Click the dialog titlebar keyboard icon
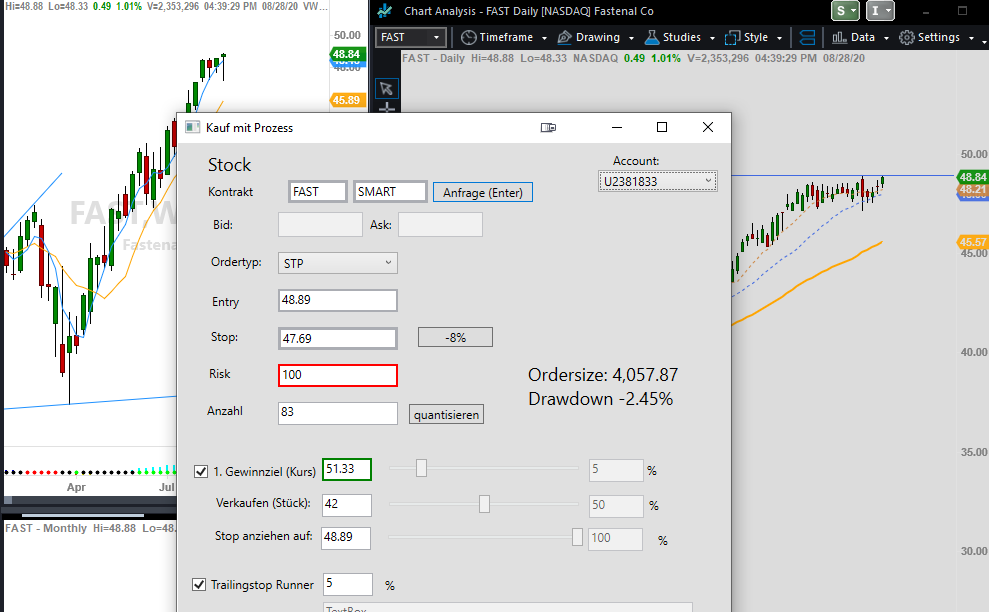 point(548,127)
